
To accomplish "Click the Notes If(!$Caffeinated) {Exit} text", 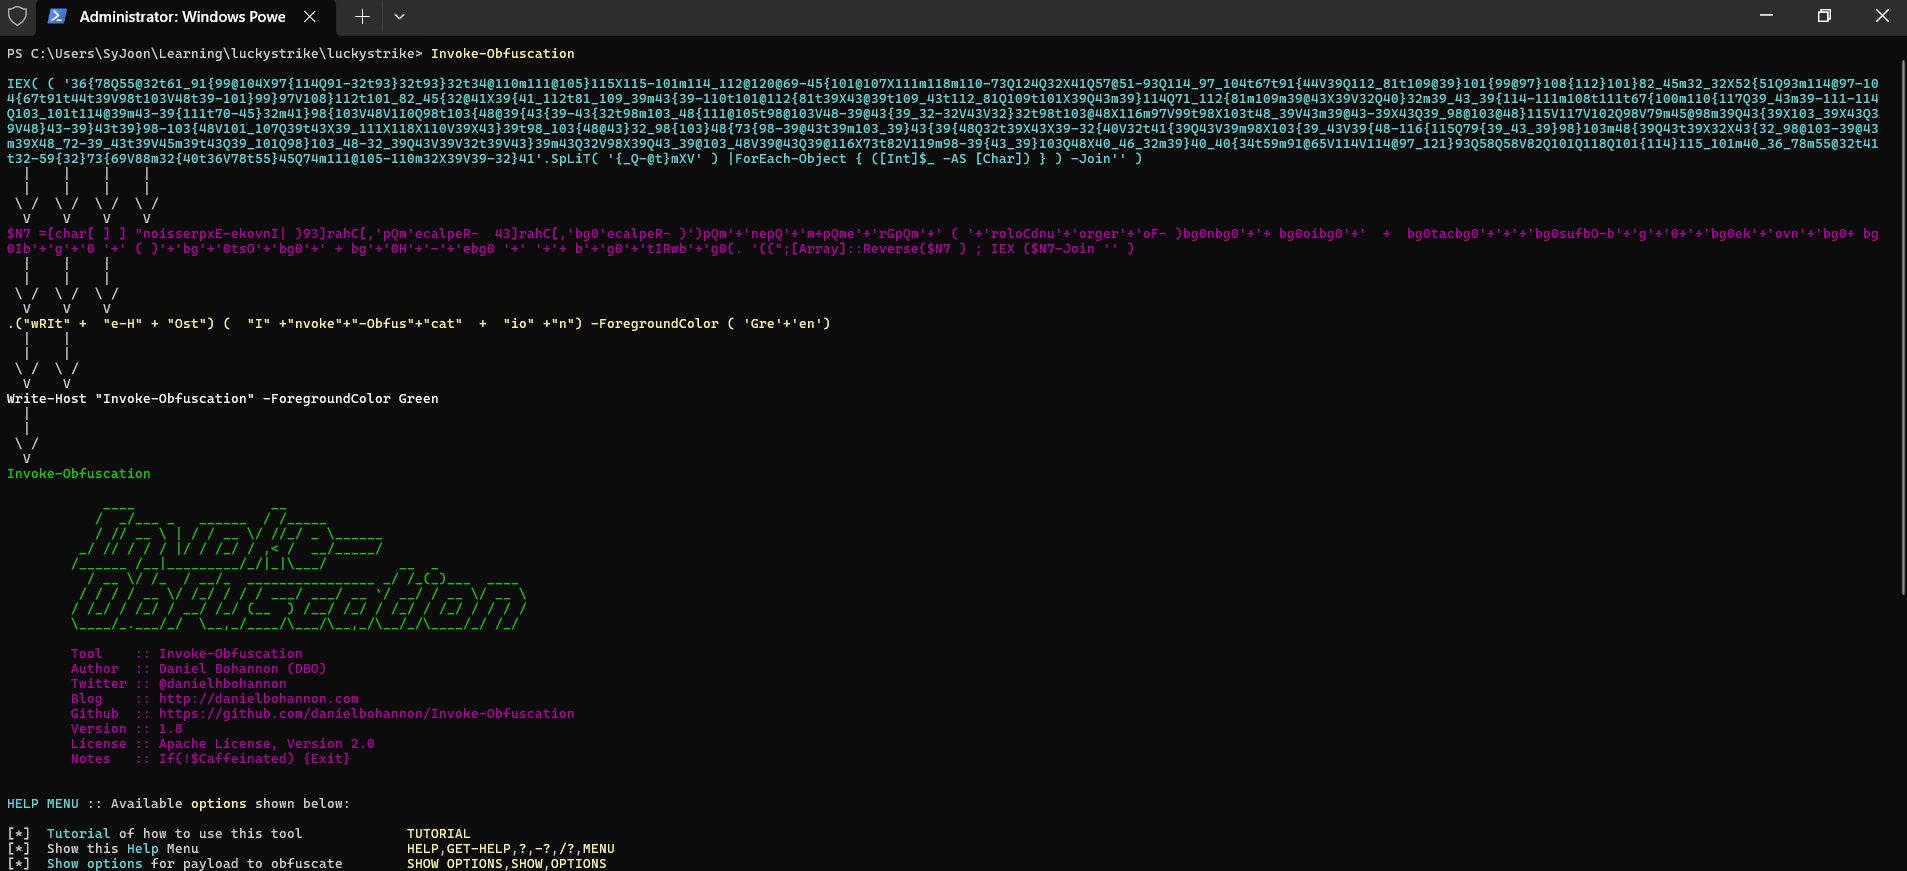I will tap(211, 759).
